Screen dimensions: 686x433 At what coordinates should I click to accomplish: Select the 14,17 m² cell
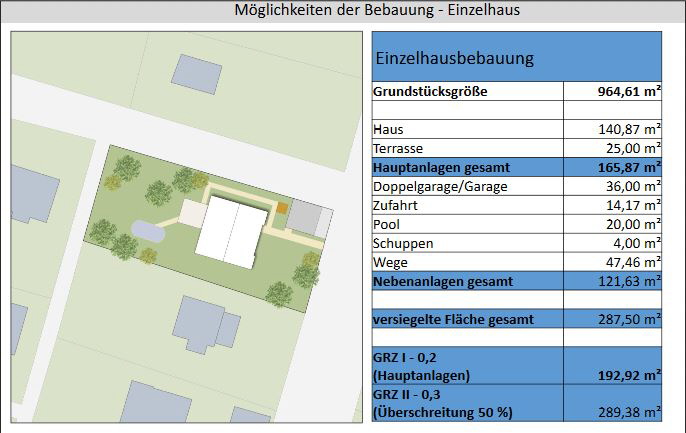(x=612, y=205)
